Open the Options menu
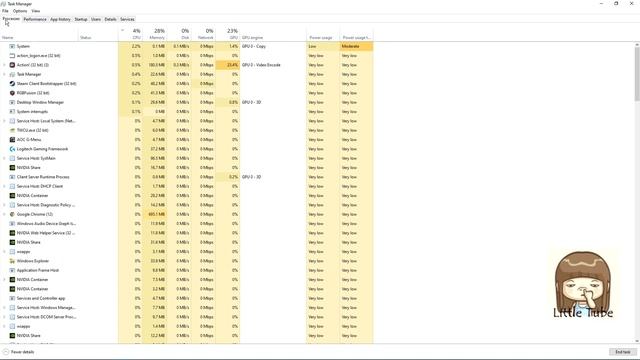Viewport: 640px width, 360px height. point(20,11)
